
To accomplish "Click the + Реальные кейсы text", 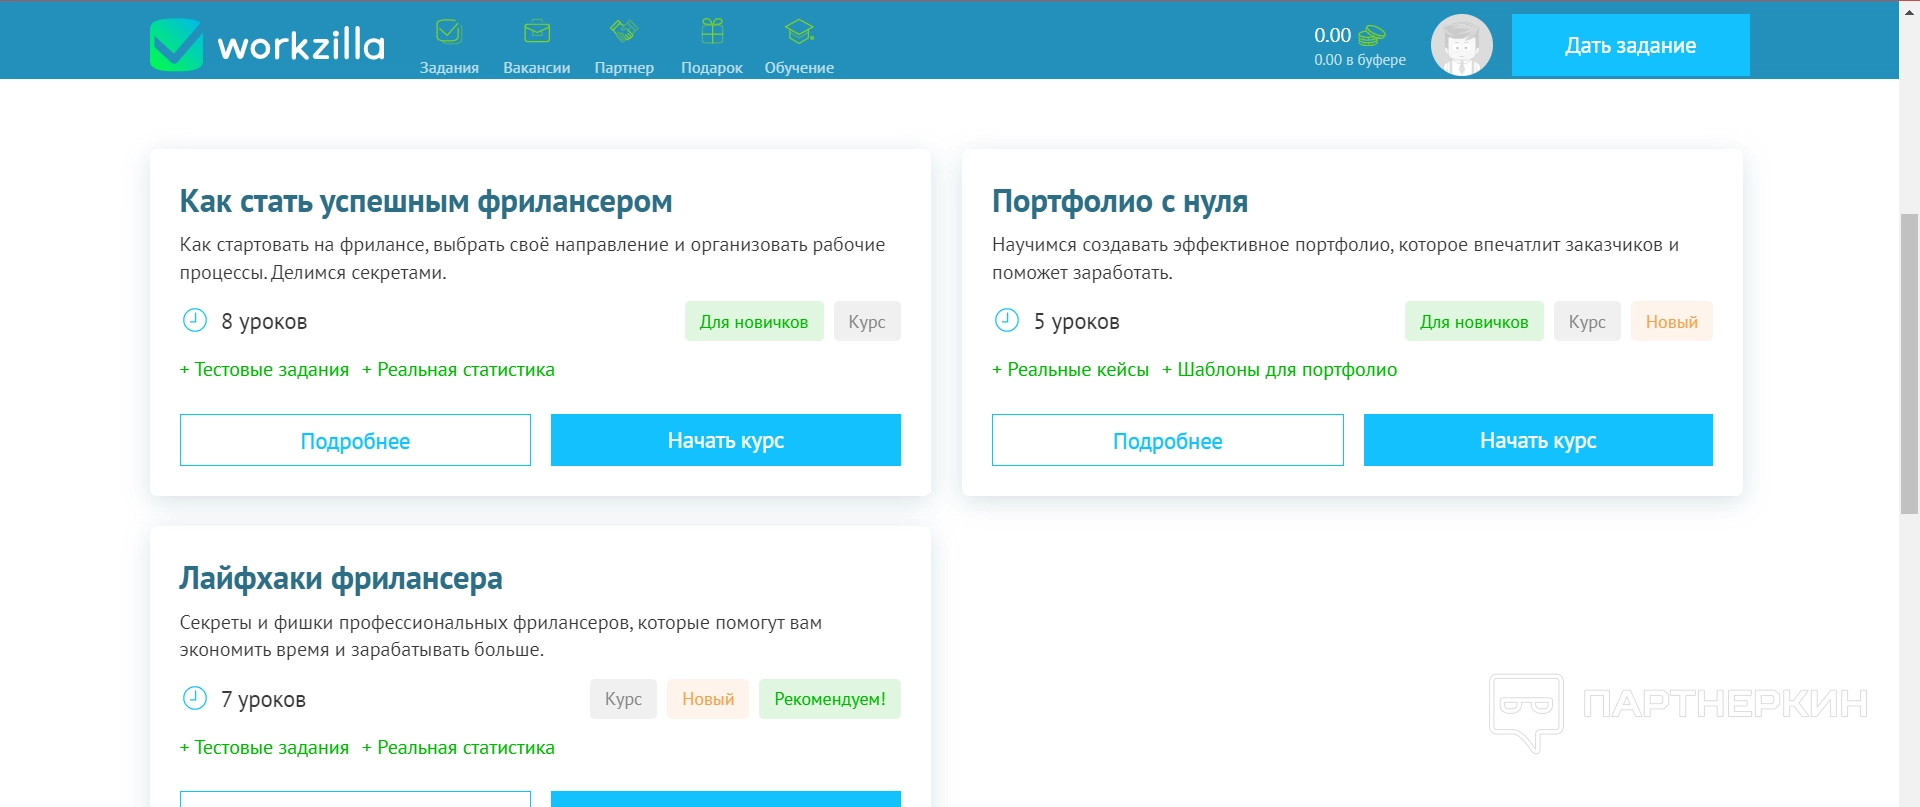I will click(x=1070, y=370).
